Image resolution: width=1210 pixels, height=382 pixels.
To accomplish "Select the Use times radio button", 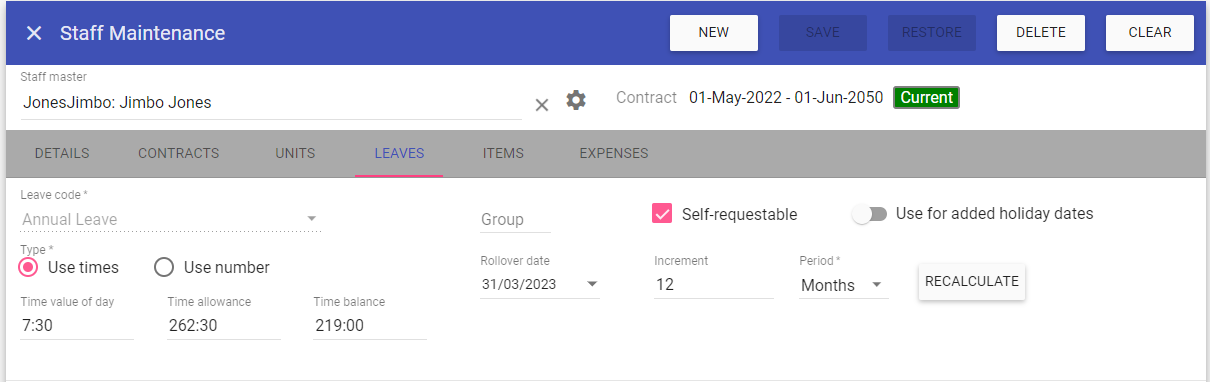I will [x=30, y=267].
